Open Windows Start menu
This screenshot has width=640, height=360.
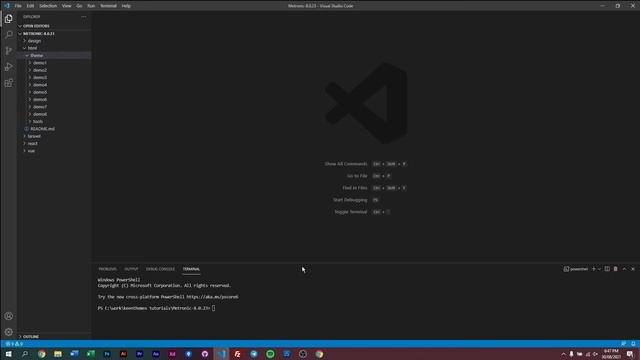(x=8, y=354)
